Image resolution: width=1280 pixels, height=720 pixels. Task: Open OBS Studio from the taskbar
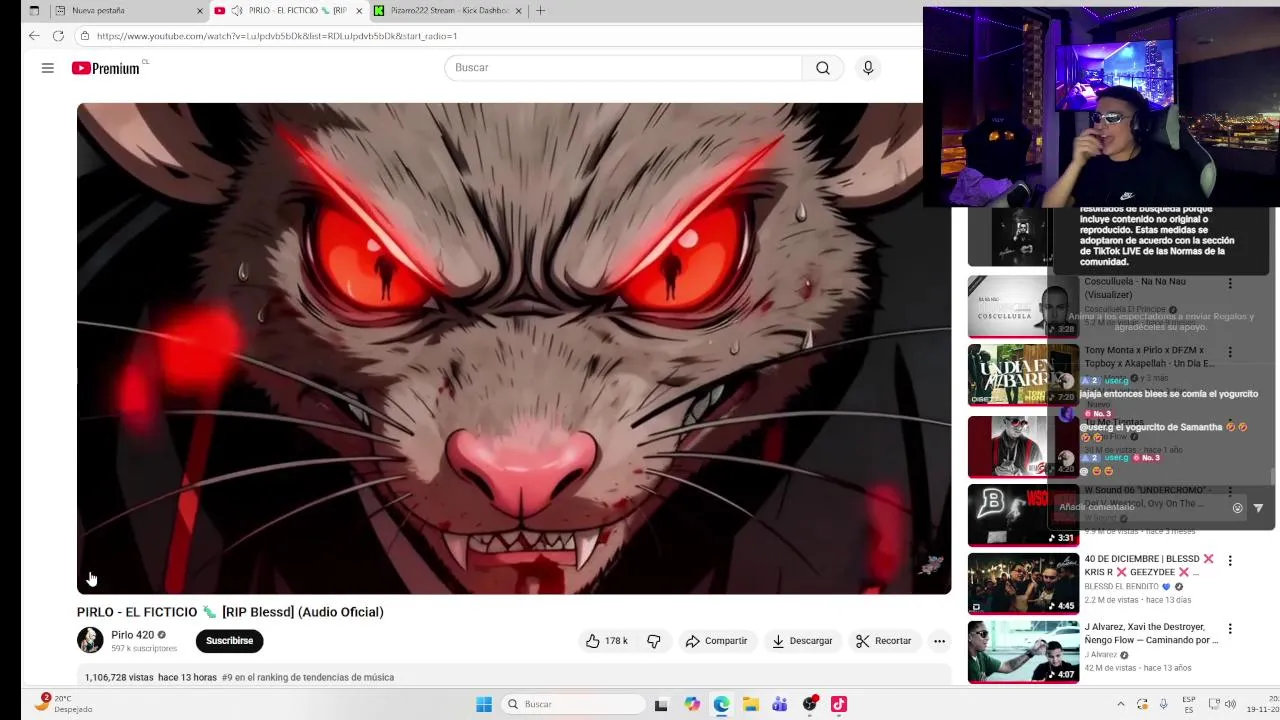point(810,704)
